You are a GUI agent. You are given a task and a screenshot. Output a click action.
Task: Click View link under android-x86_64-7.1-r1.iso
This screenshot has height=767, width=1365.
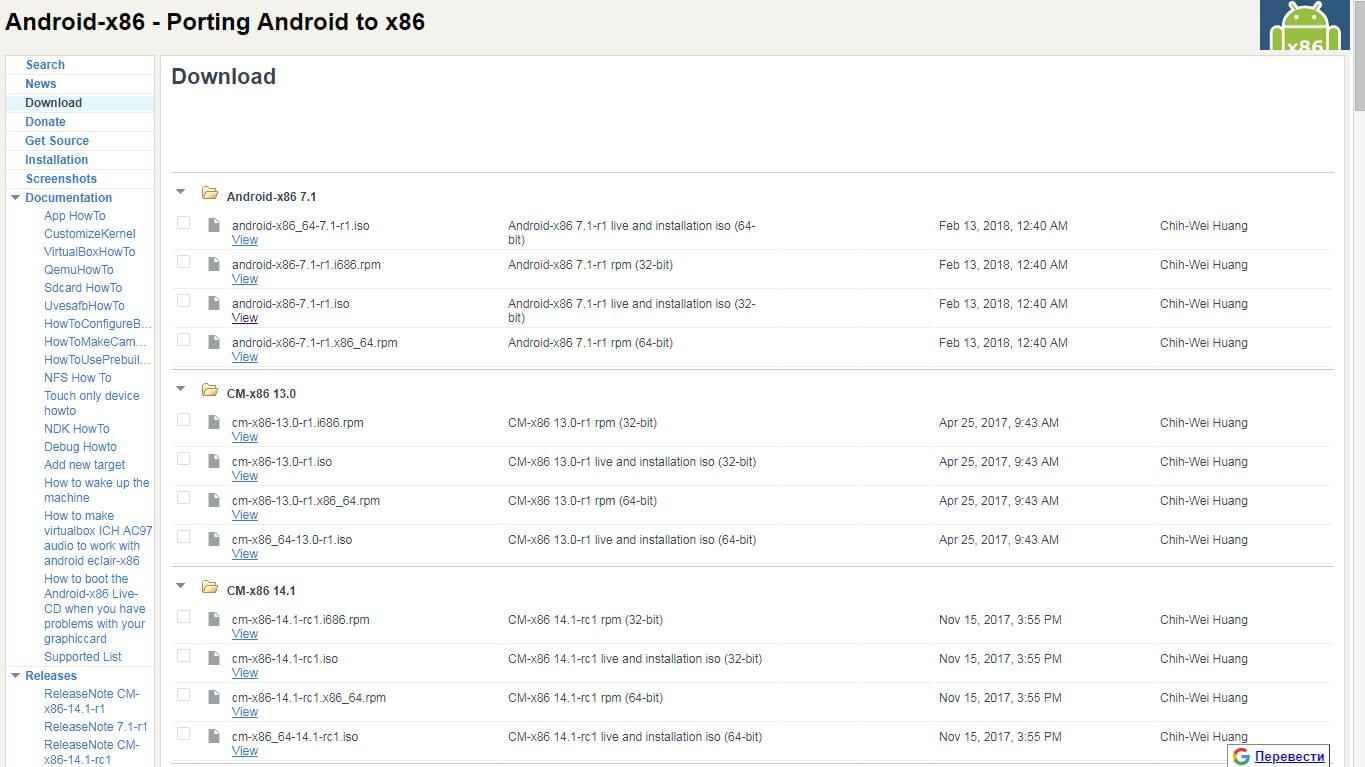245,240
